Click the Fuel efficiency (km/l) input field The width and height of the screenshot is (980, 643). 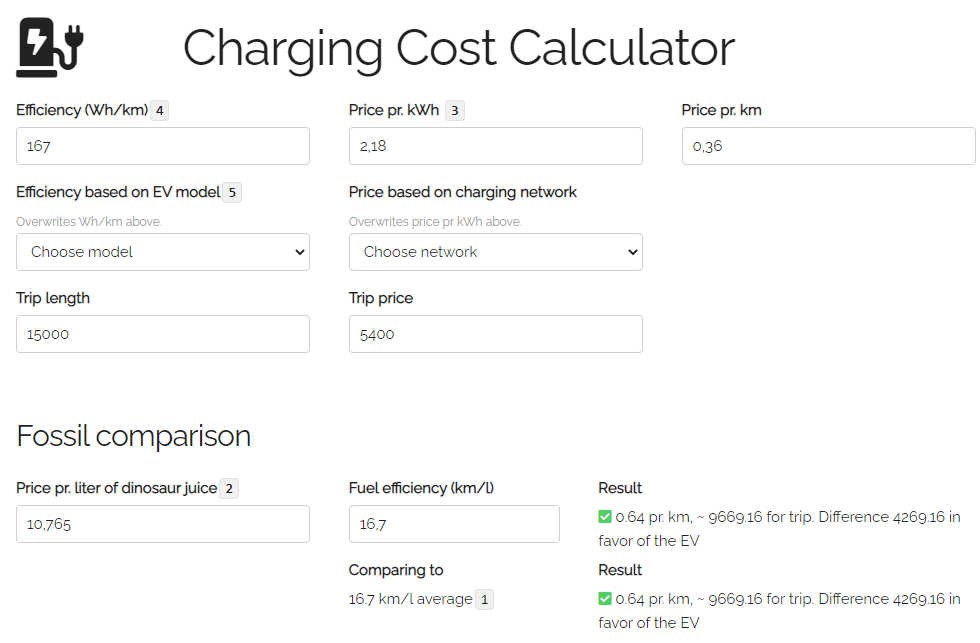point(454,524)
